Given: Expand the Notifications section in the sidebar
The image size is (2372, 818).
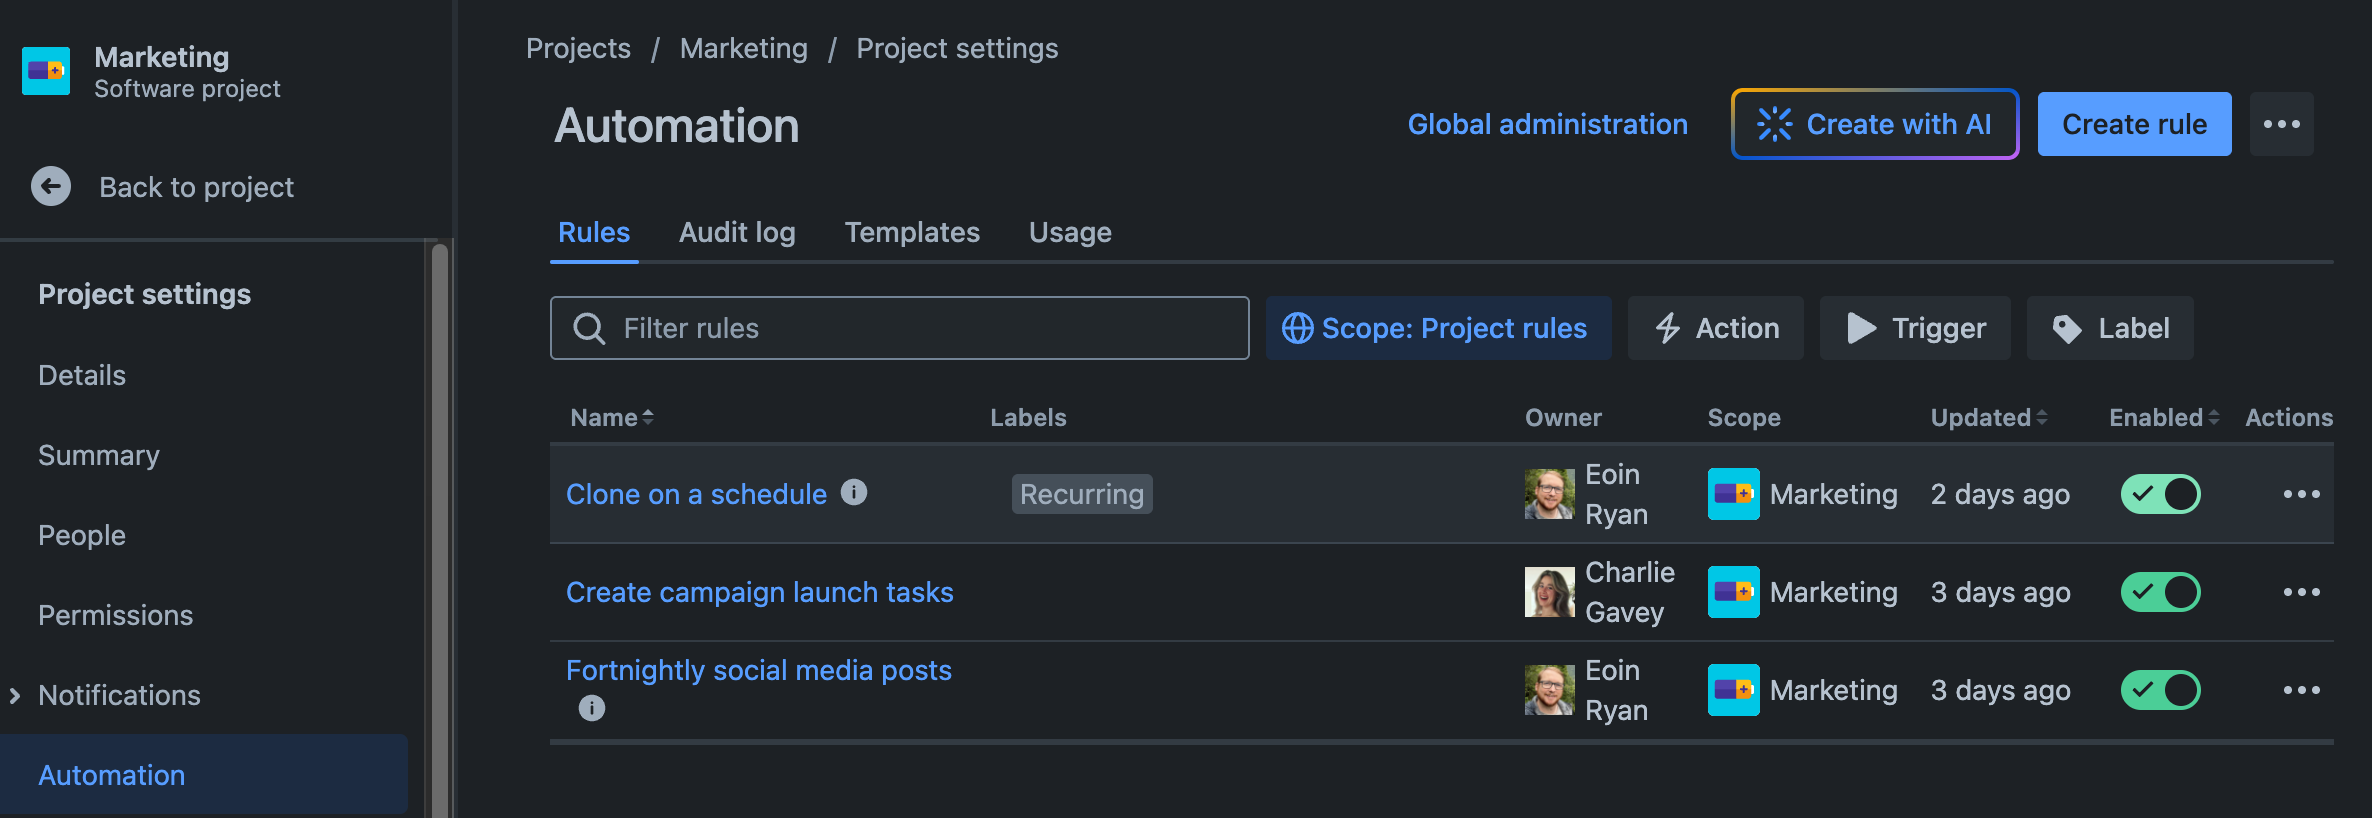Looking at the screenshot, I should pyautogui.click(x=15, y=695).
